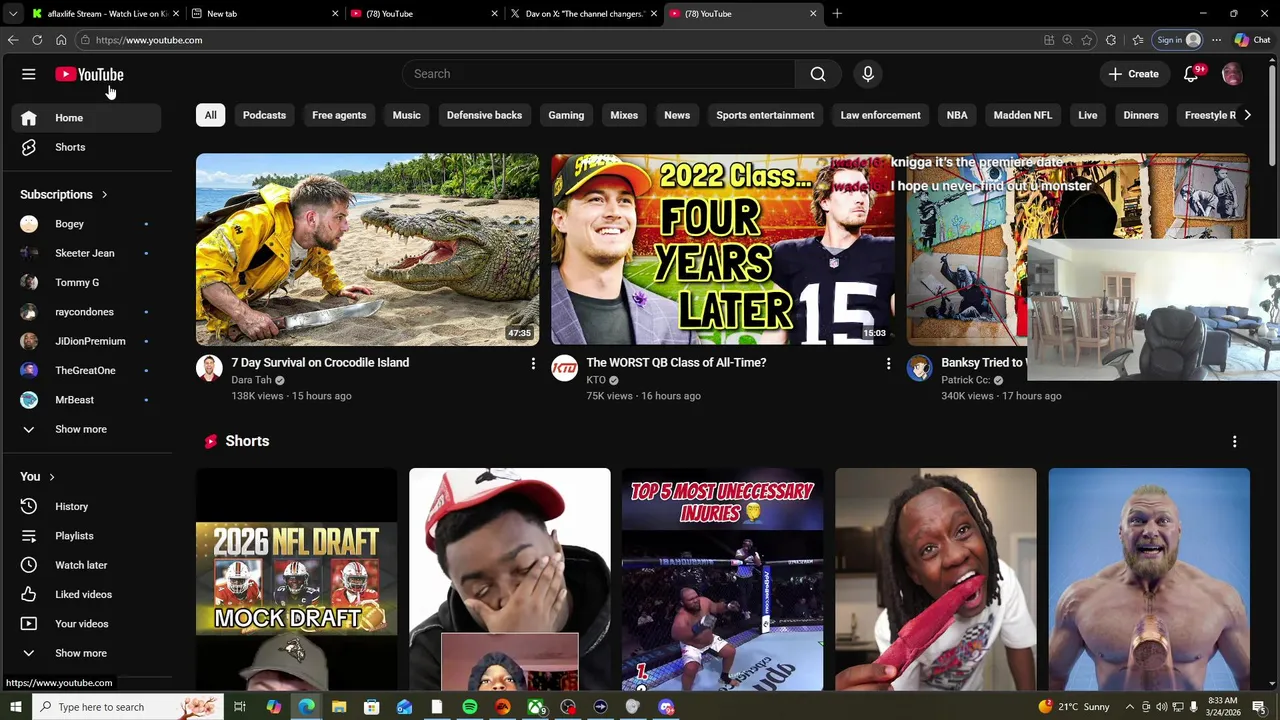Open the weather widget showing 21°C Sunny

[1074, 707]
